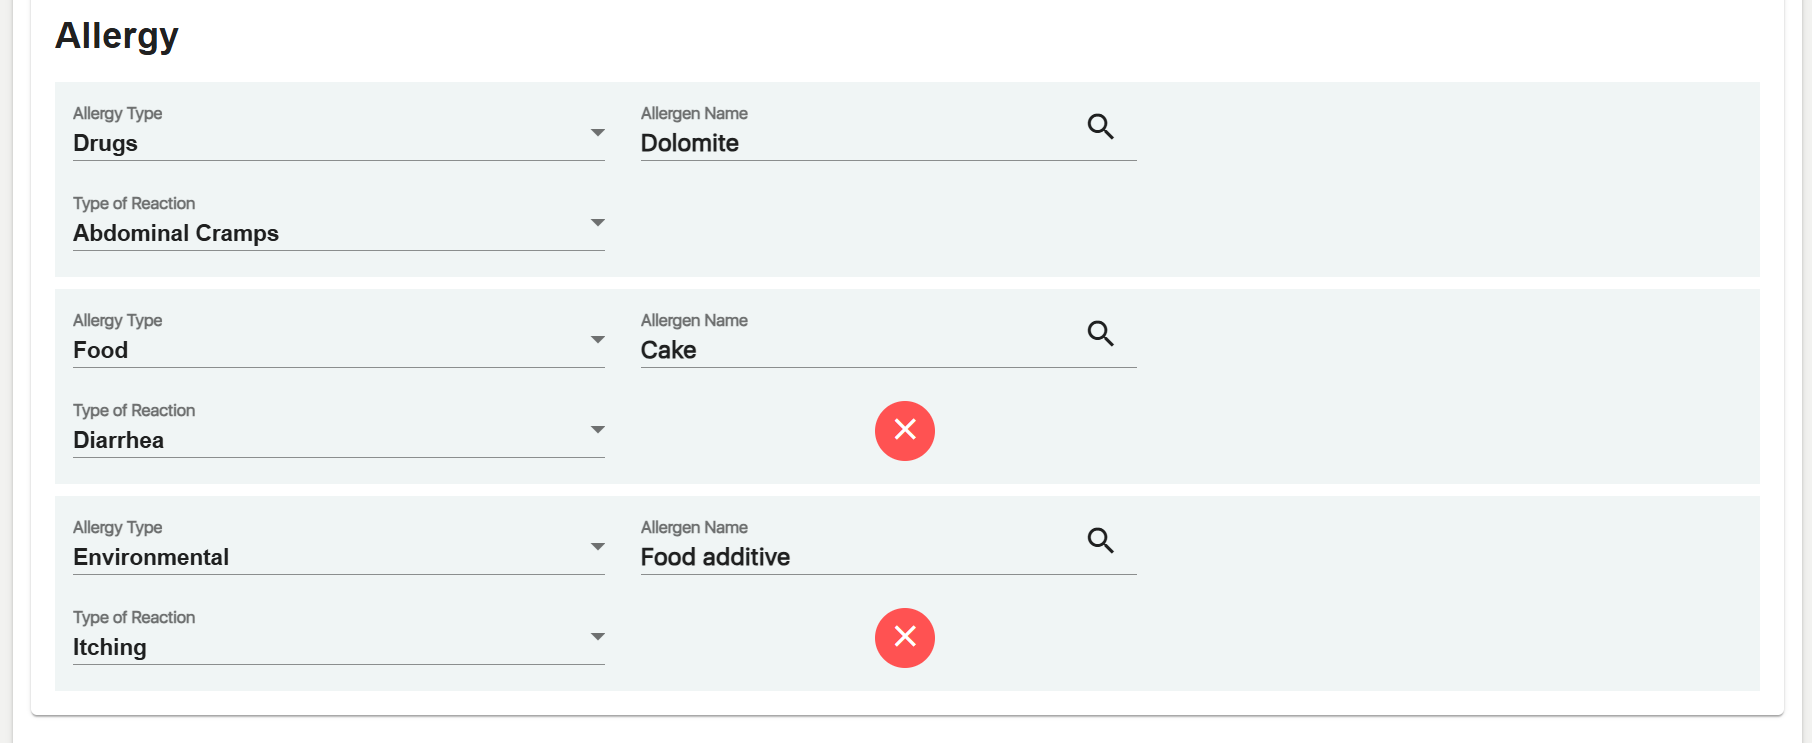1812x743 pixels.
Task: Click the Itching reaction type value
Action: 110,648
